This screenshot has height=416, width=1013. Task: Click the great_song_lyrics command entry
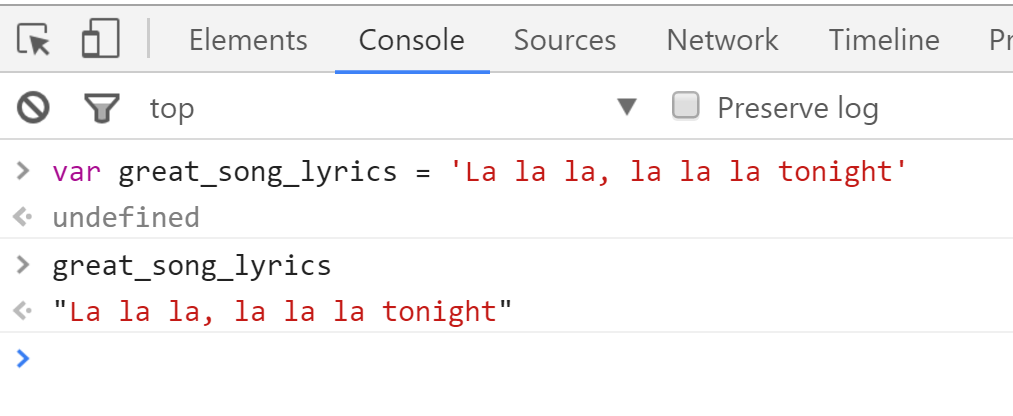(191, 265)
